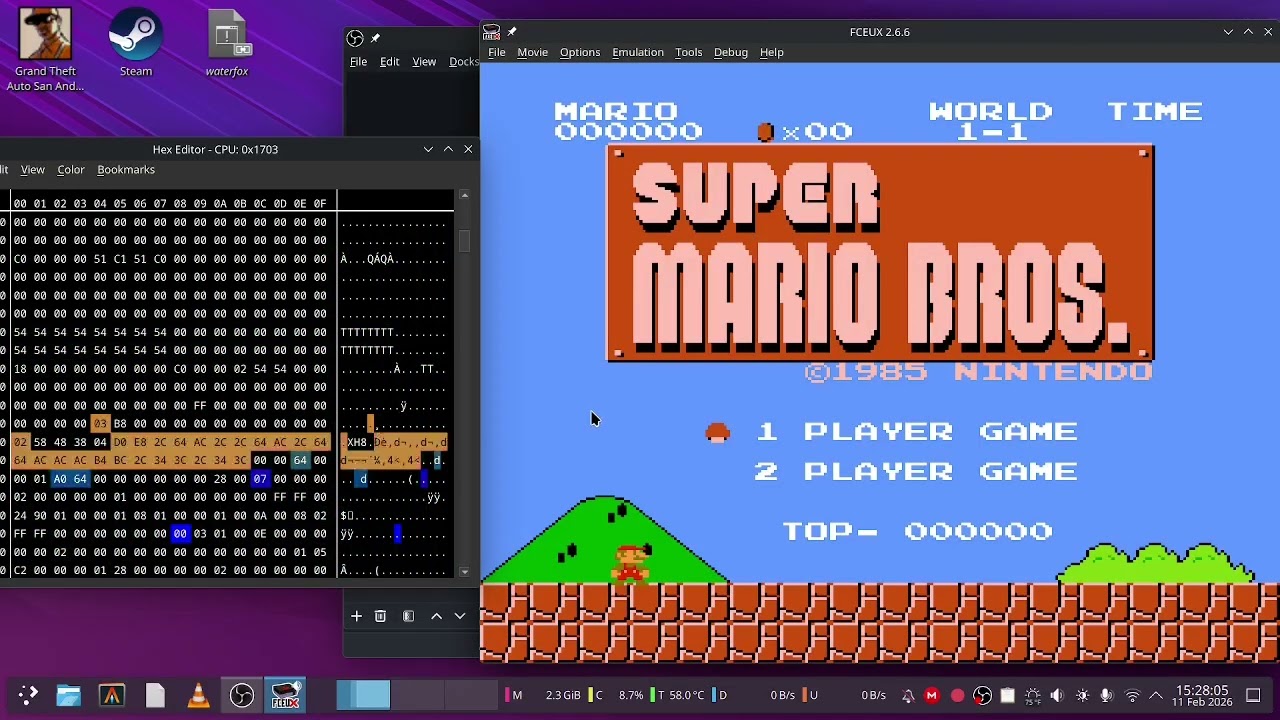Click the move up arrow in OBS
1280x720 pixels.
pos(436,616)
